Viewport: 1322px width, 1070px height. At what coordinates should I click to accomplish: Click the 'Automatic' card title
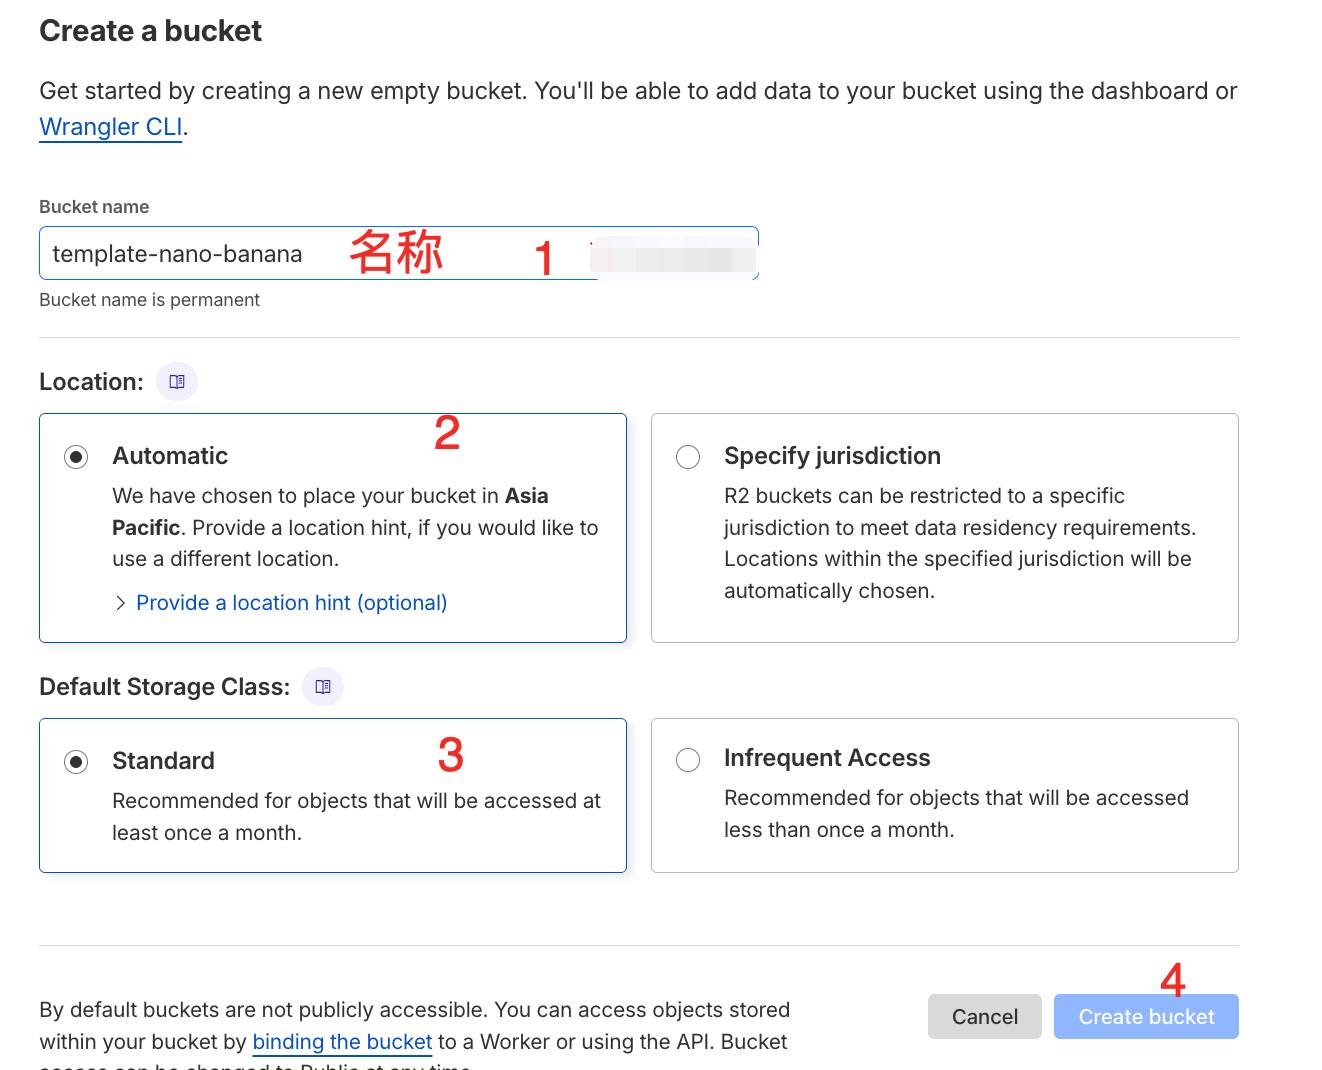pos(170,456)
